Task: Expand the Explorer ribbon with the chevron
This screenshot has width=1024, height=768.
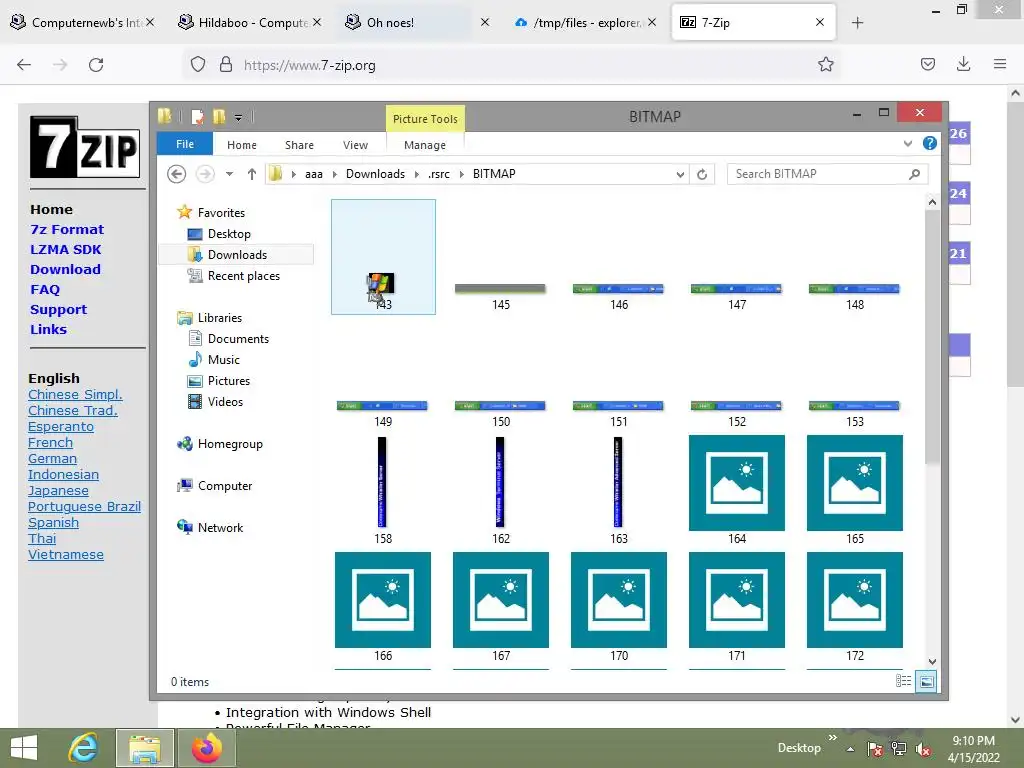Action: pyautogui.click(x=908, y=144)
